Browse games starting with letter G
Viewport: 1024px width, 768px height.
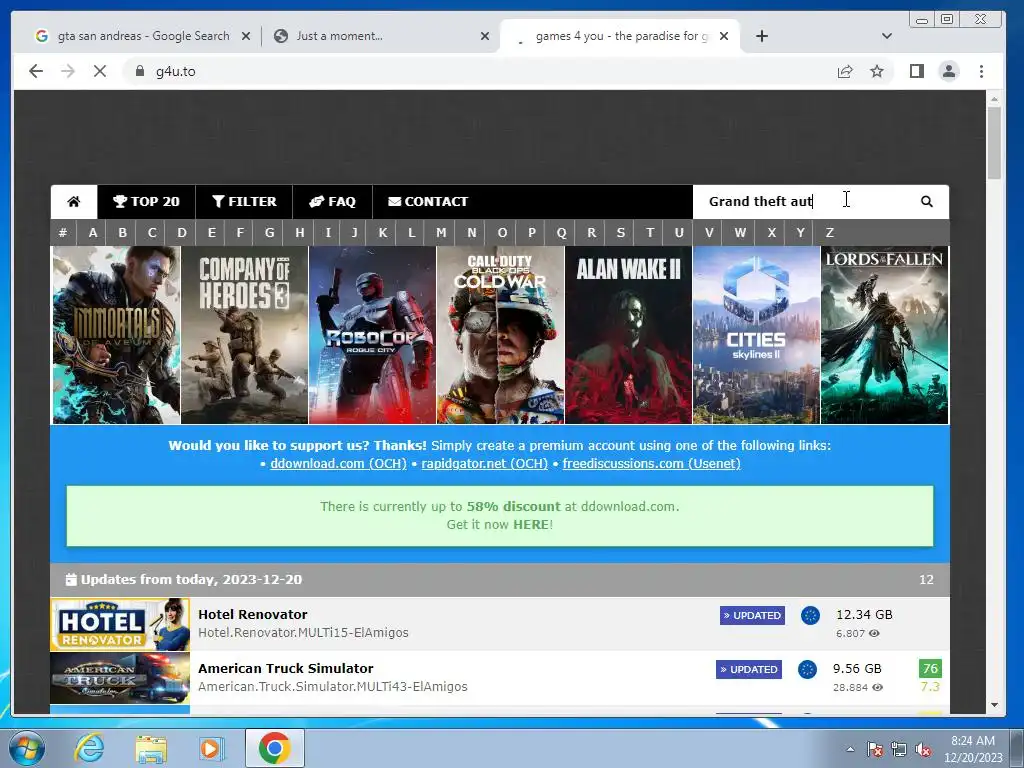(x=269, y=232)
